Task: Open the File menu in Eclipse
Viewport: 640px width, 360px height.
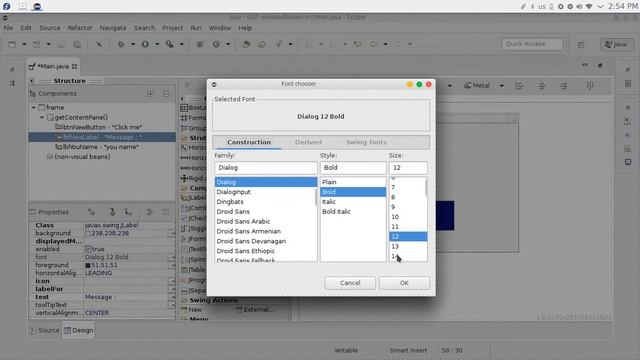Action: [8, 28]
